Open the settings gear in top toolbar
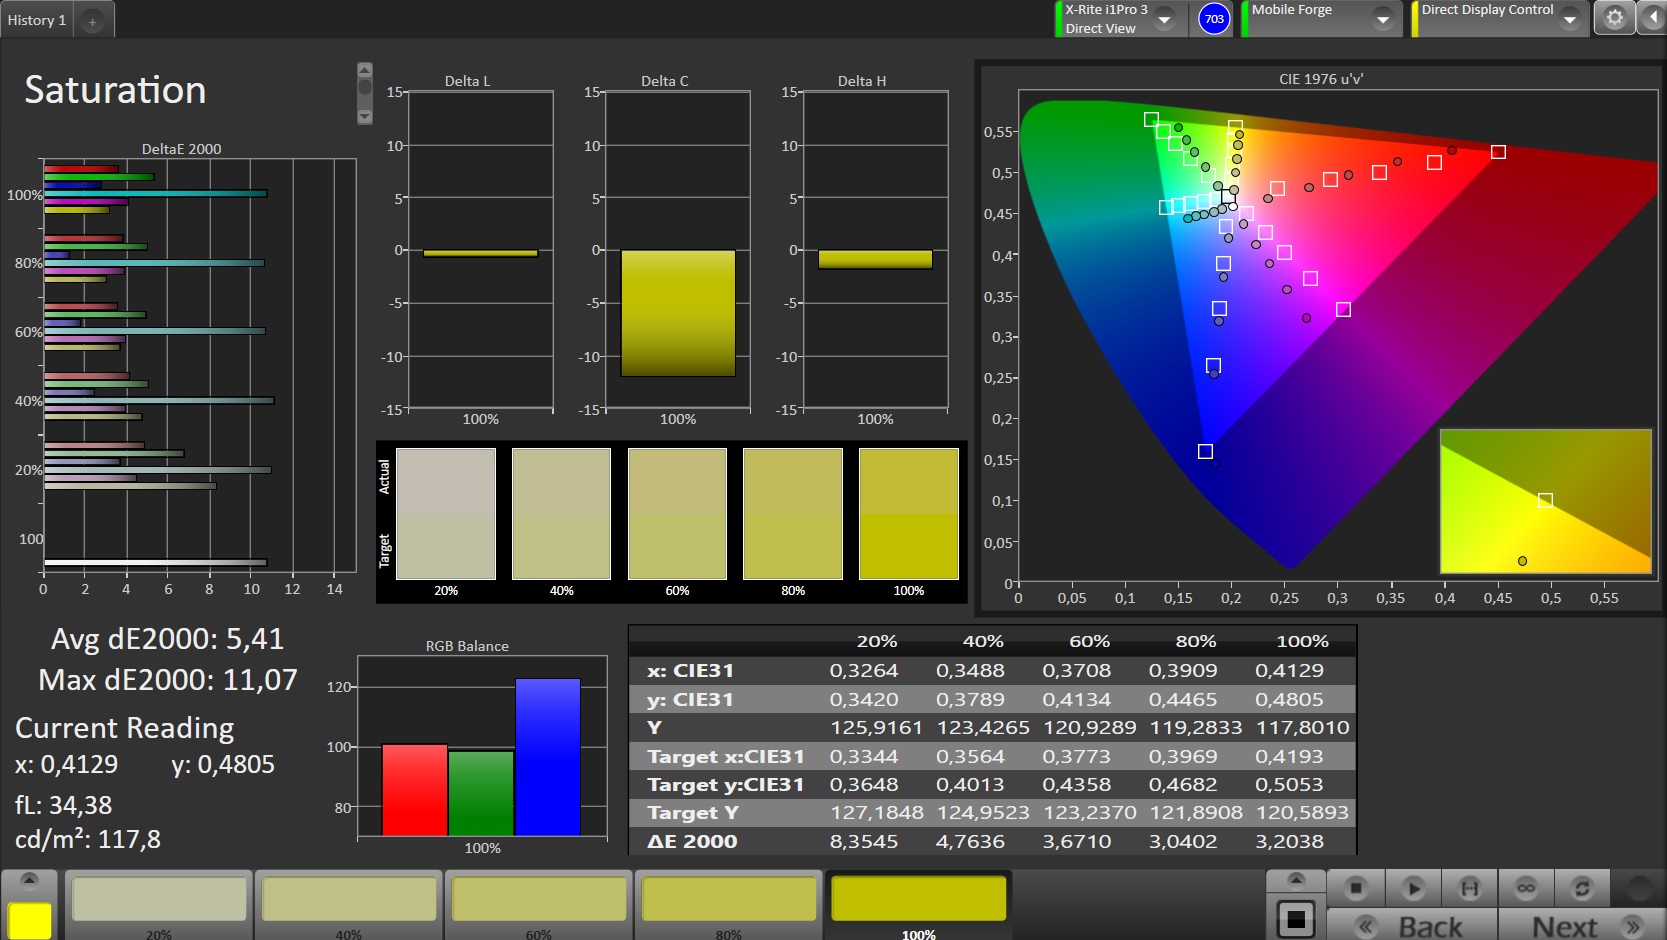Viewport: 1667px width, 940px height. pos(1614,18)
